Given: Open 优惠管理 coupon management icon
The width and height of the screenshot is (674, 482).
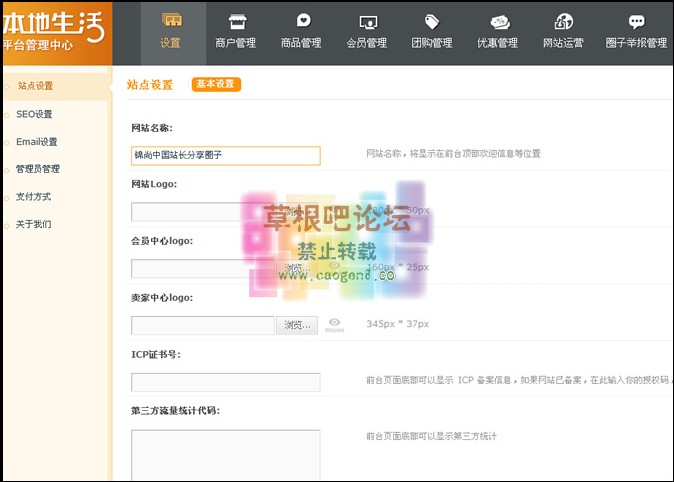Looking at the screenshot, I should [498, 22].
